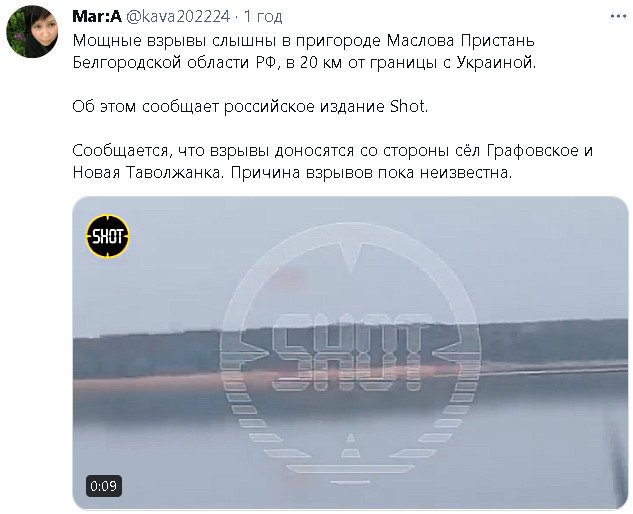633x514 pixels.
Task: Click the yellow SHOT logo badge
Action: 107,236
